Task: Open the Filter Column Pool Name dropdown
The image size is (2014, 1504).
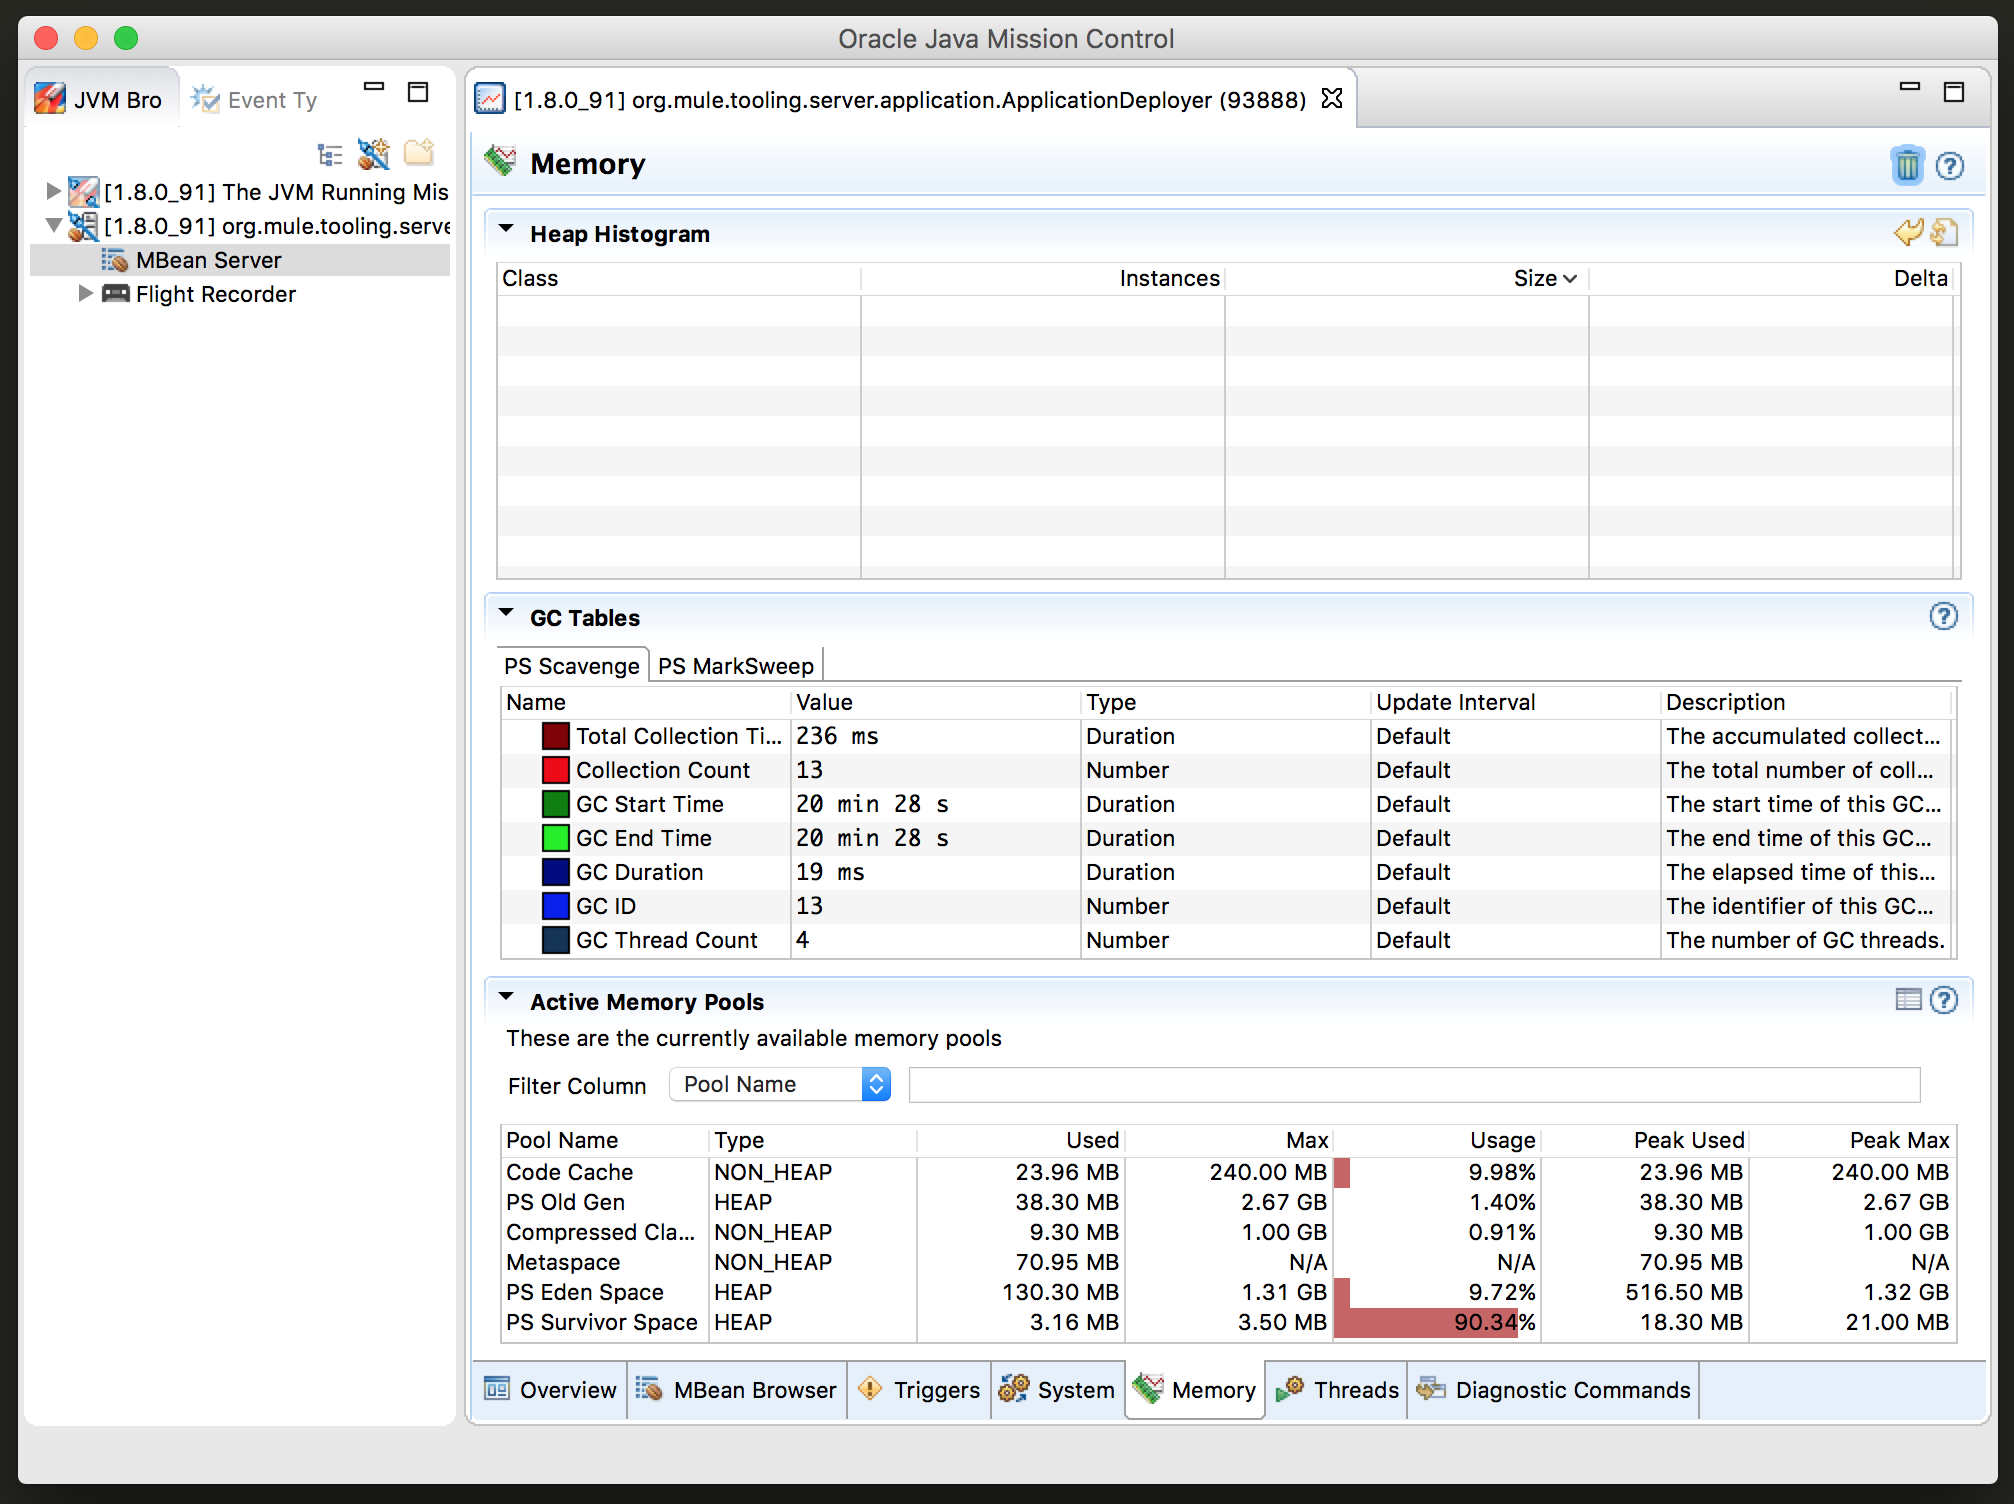Action: point(780,1084)
